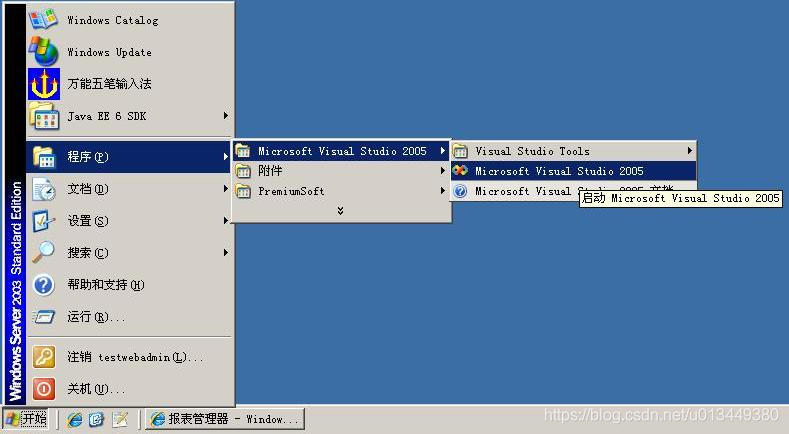Click the 运行(R) run icon
Viewport: 789px width, 434px height.
coord(44,317)
